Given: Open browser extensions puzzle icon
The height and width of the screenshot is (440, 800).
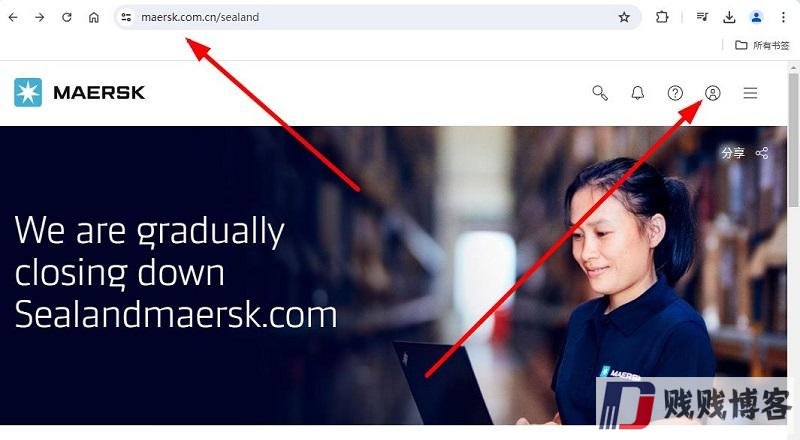Looking at the screenshot, I should [x=662, y=17].
